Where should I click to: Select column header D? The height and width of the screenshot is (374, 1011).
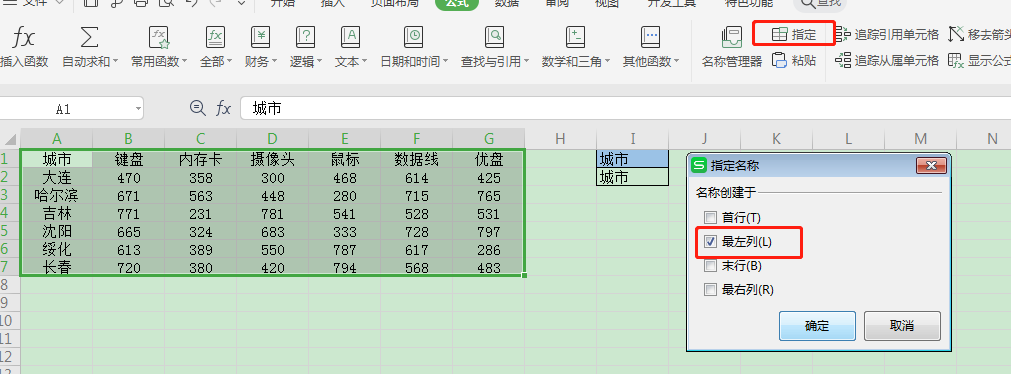pos(273,139)
